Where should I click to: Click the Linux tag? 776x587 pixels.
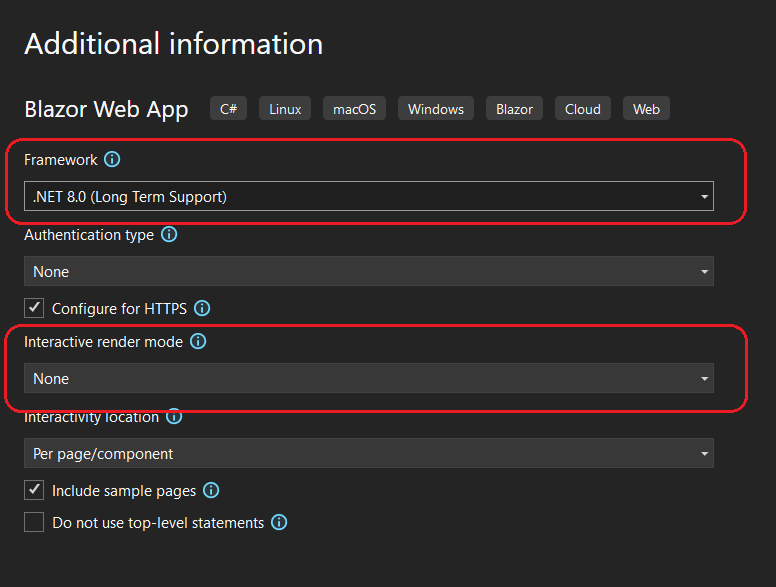(x=285, y=109)
